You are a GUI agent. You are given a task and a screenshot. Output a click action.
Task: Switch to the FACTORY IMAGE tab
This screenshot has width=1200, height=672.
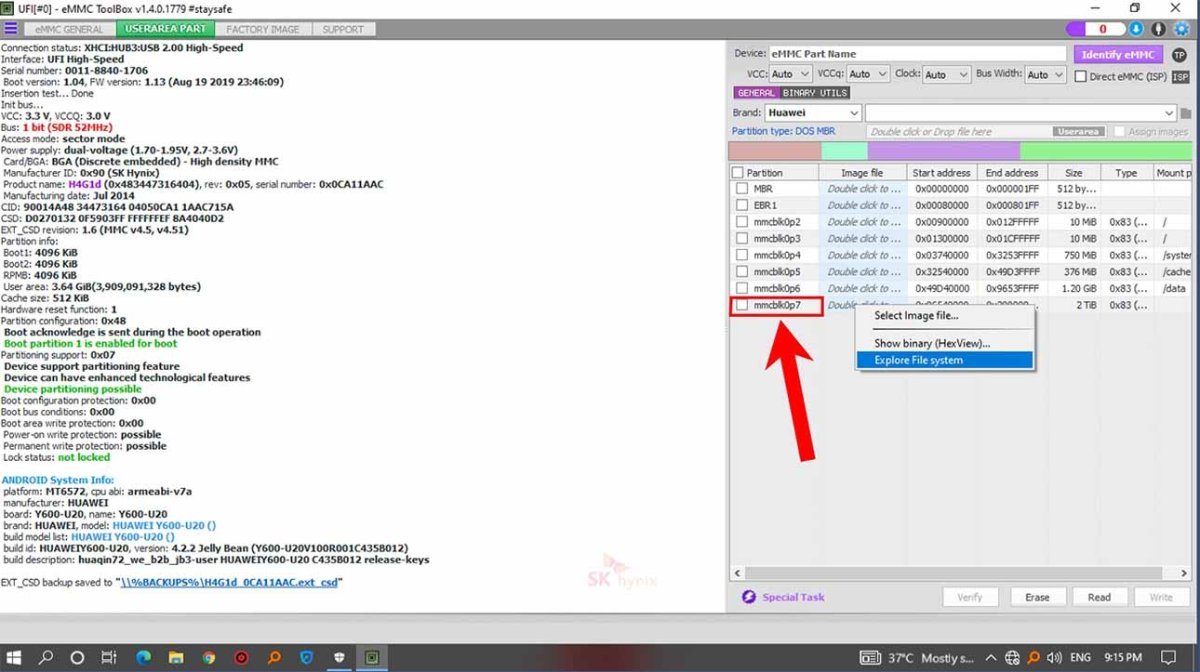coord(263,29)
